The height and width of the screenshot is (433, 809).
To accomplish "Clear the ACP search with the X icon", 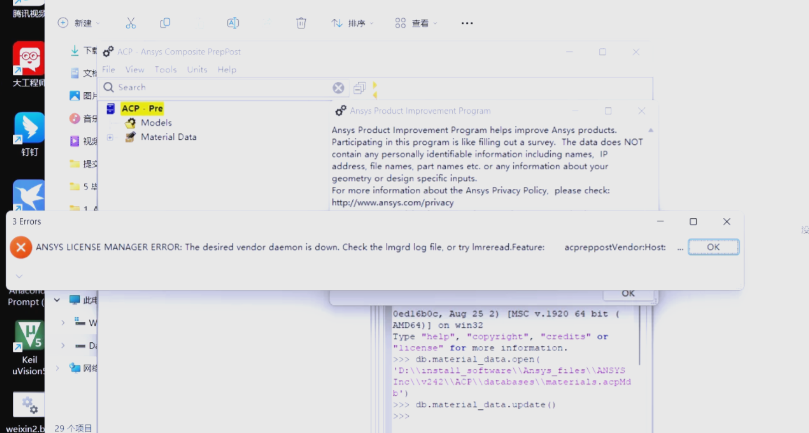I will pyautogui.click(x=338, y=88).
